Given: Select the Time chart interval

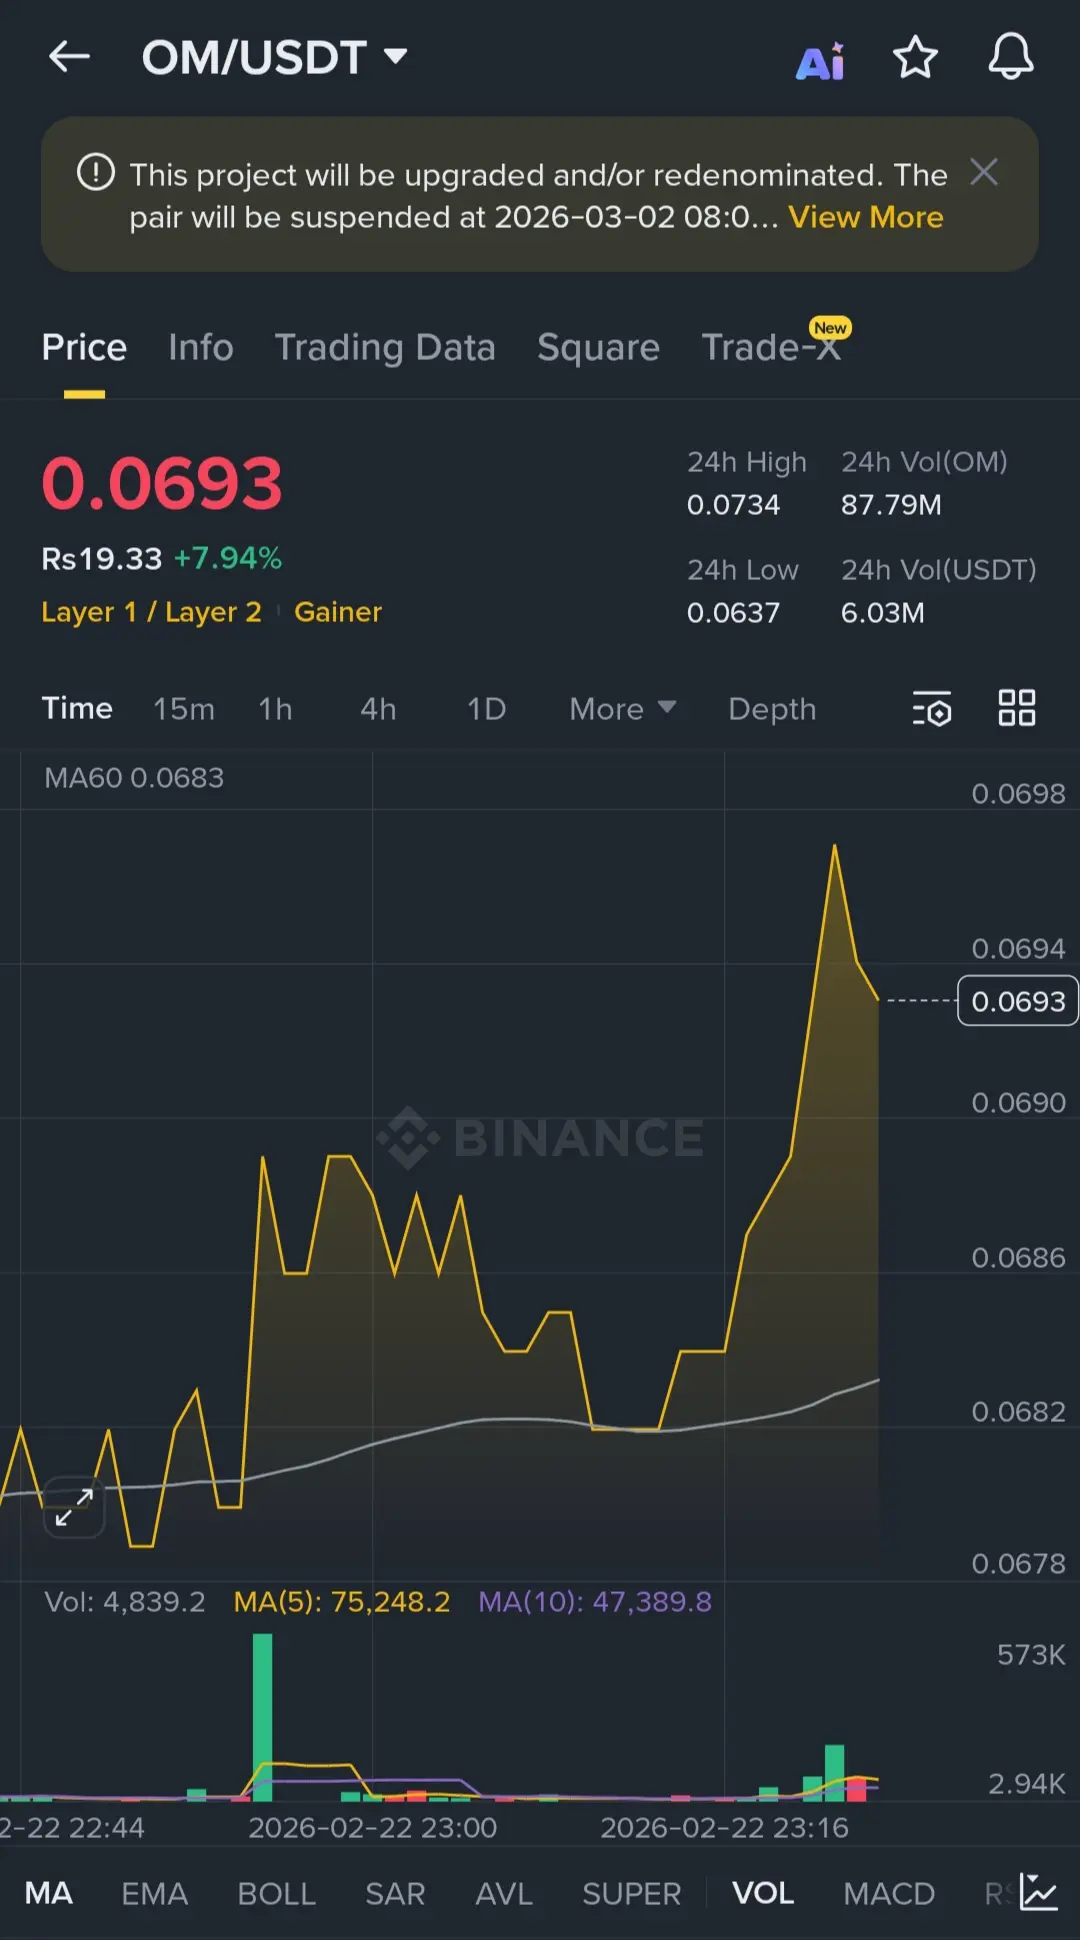Looking at the screenshot, I should pos(77,708).
